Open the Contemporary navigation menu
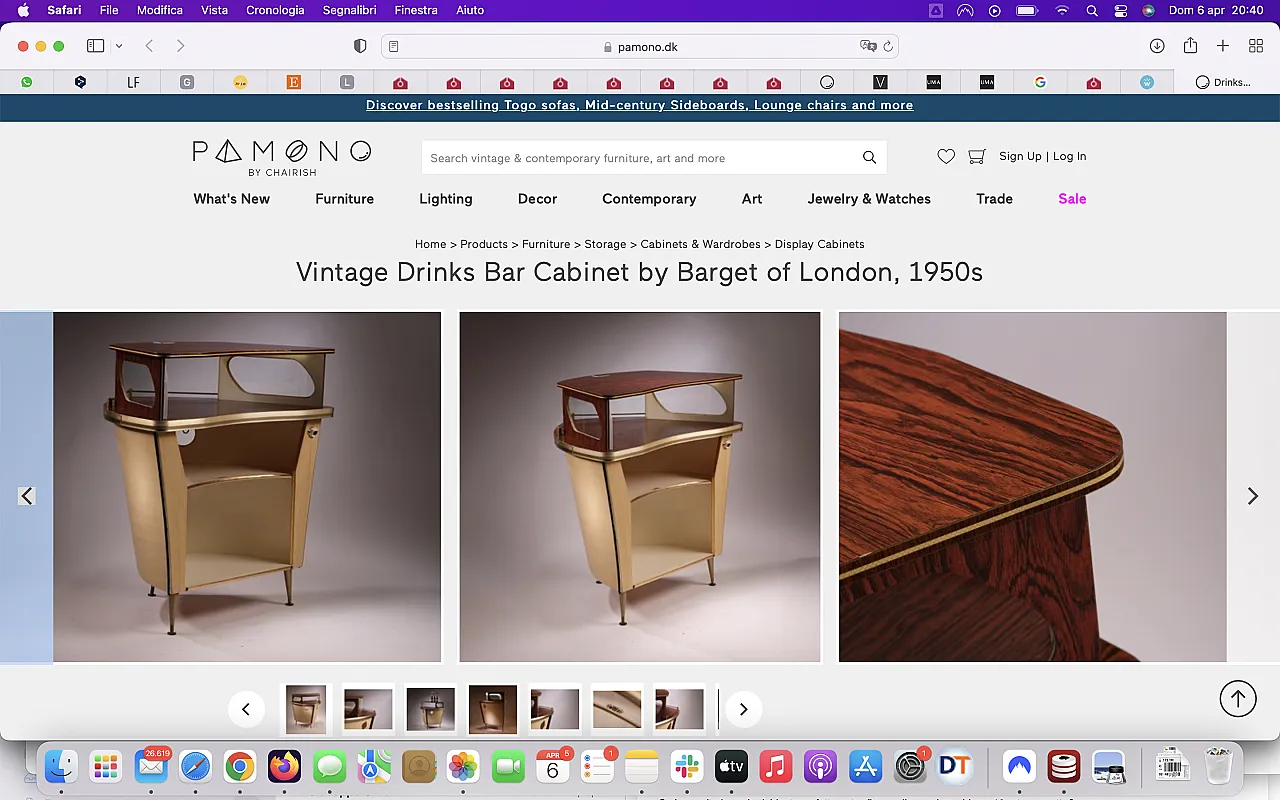 649,199
